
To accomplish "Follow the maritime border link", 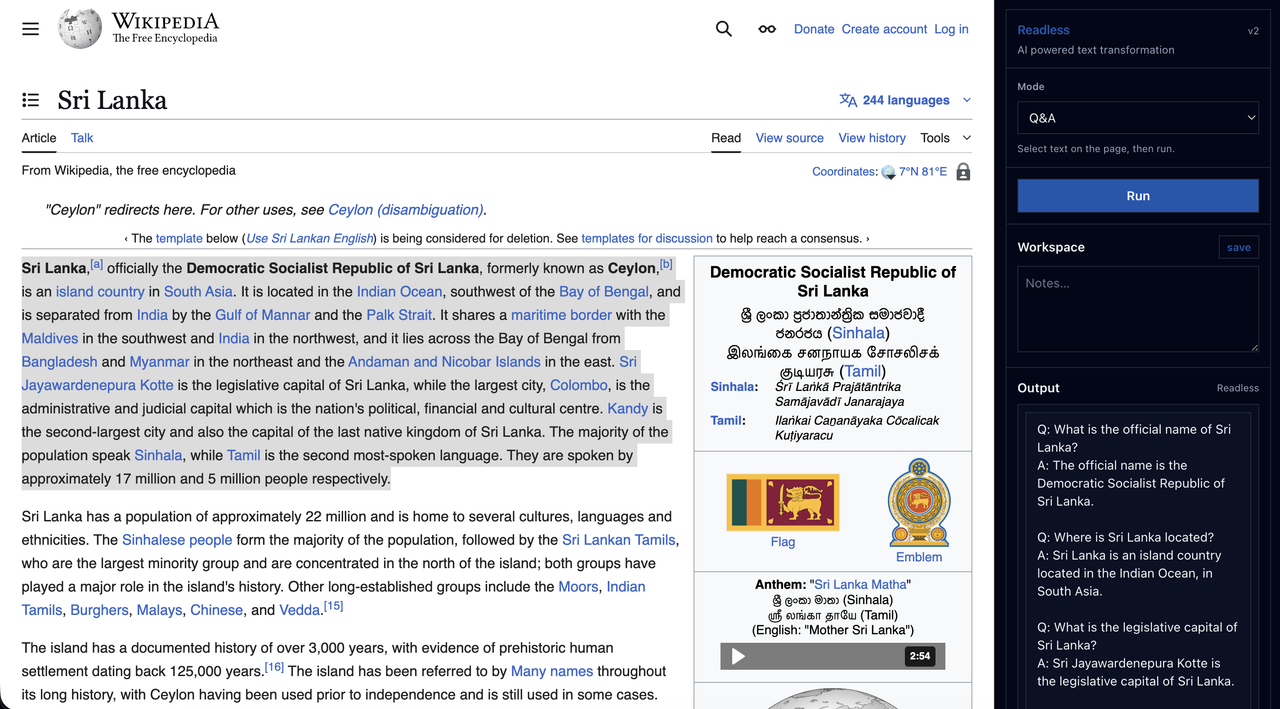I will coord(561,315).
